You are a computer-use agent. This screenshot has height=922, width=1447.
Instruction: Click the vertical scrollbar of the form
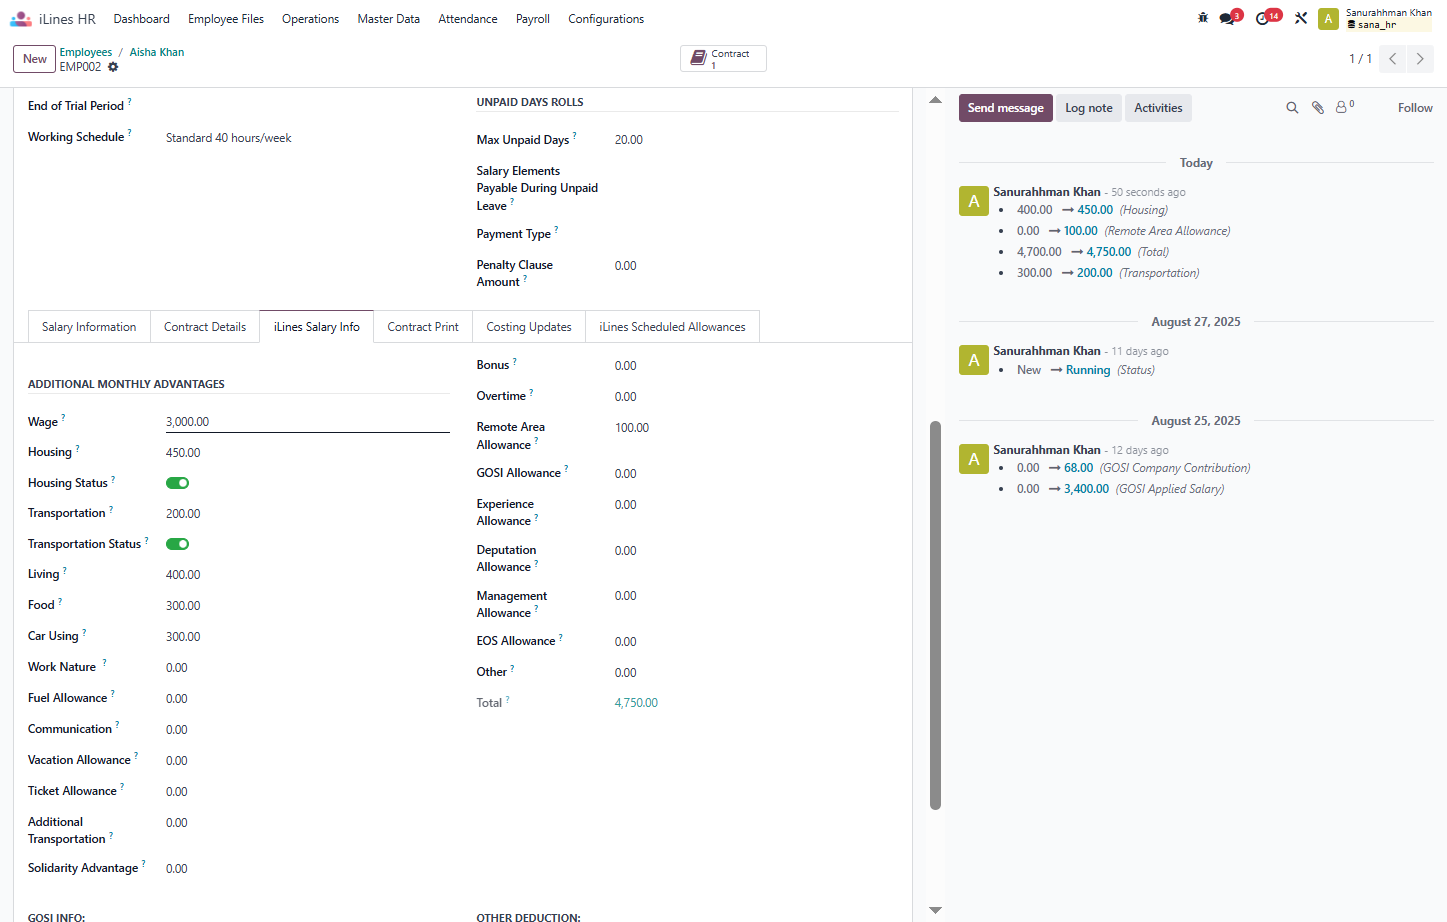[935, 614]
